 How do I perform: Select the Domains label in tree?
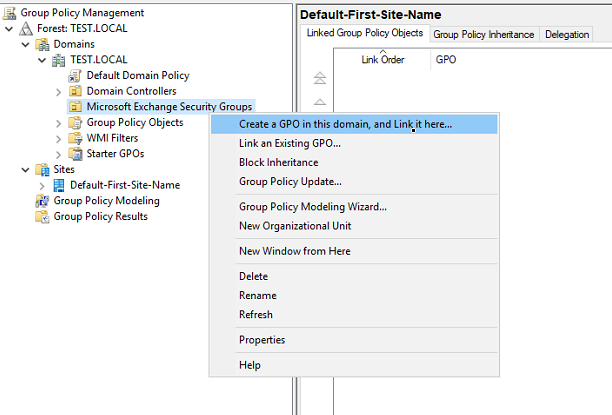pos(74,44)
